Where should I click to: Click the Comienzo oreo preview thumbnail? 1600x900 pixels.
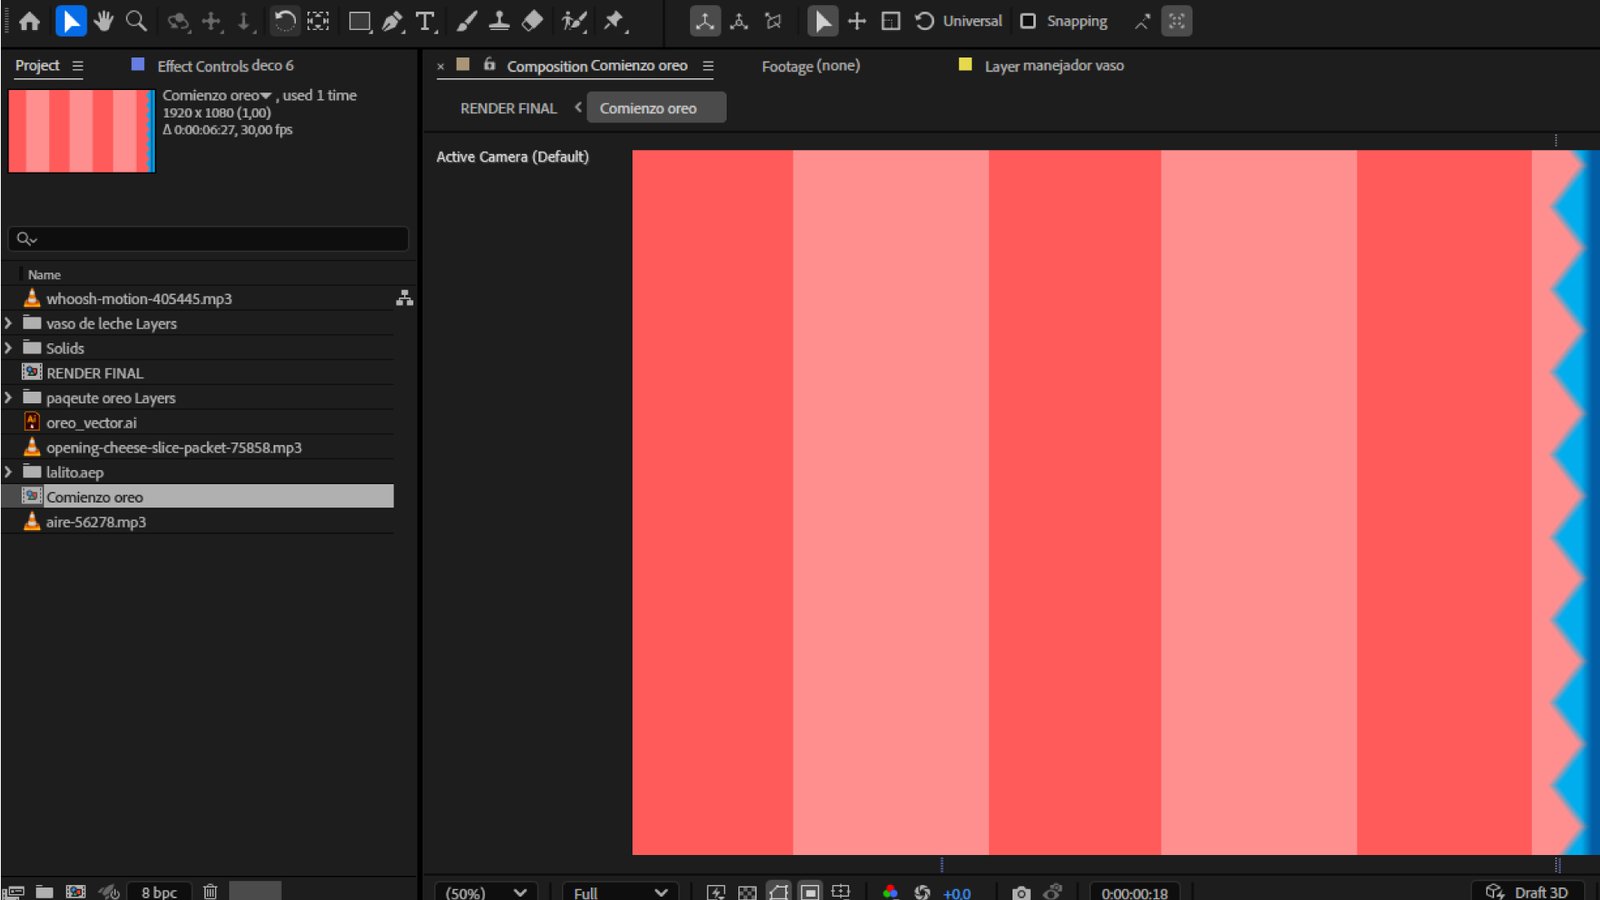pos(81,131)
